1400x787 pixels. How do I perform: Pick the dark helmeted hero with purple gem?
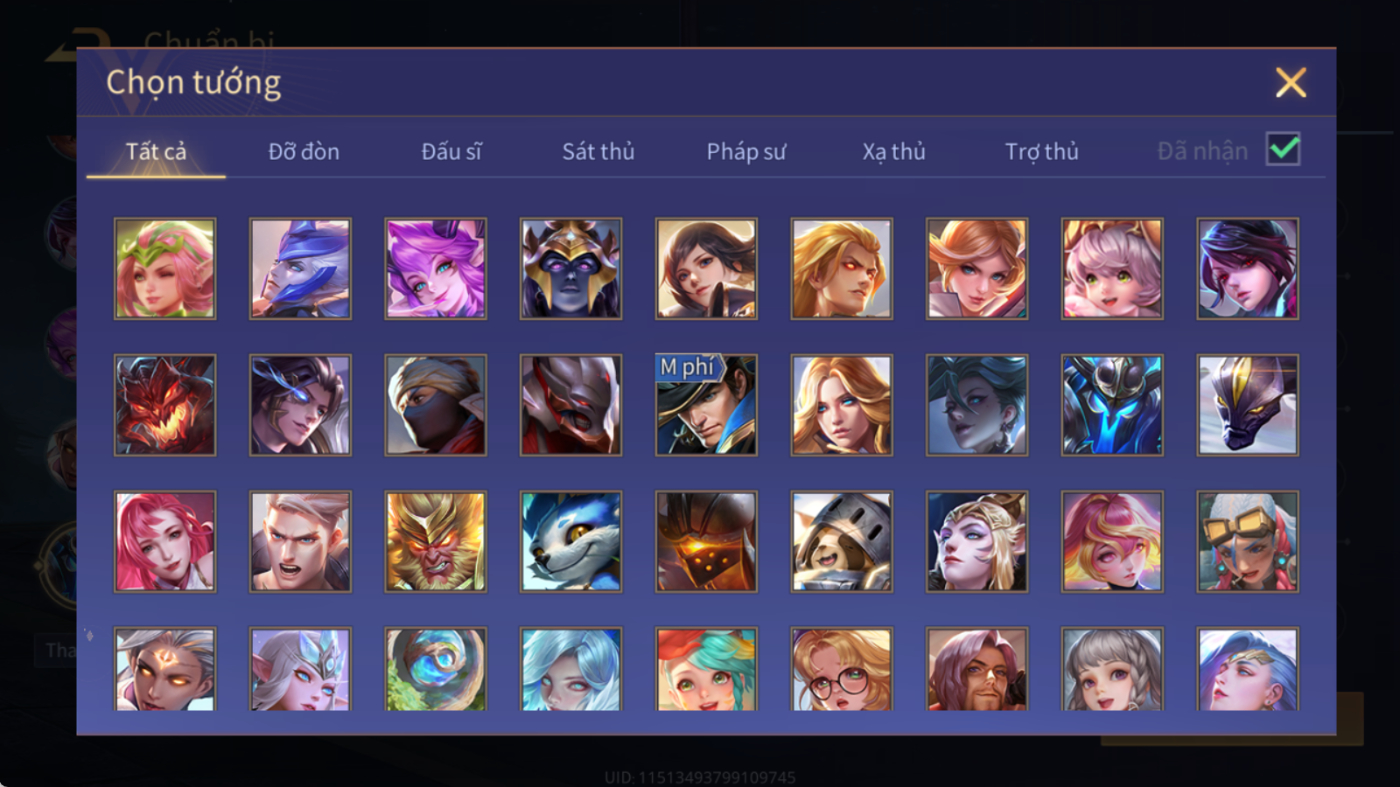571,269
